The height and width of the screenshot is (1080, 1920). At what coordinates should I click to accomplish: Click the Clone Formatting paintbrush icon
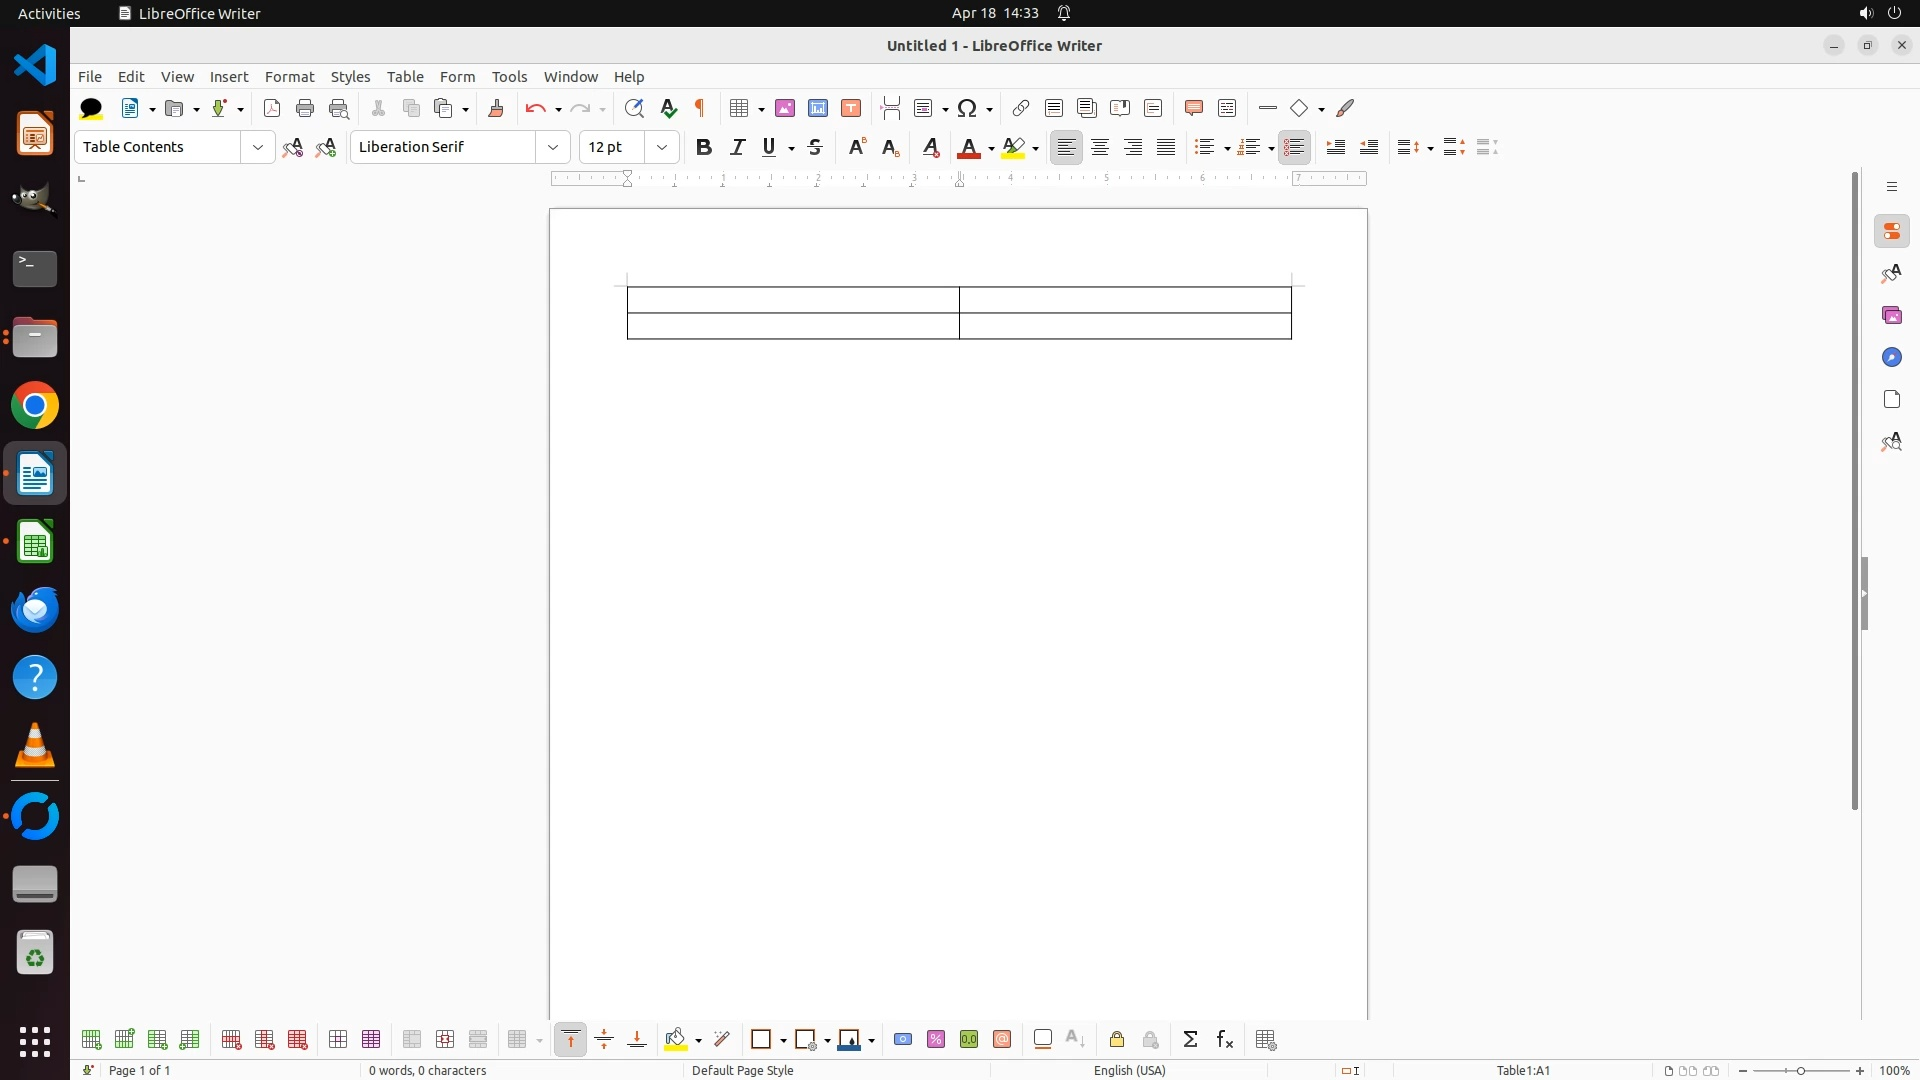coord(496,108)
